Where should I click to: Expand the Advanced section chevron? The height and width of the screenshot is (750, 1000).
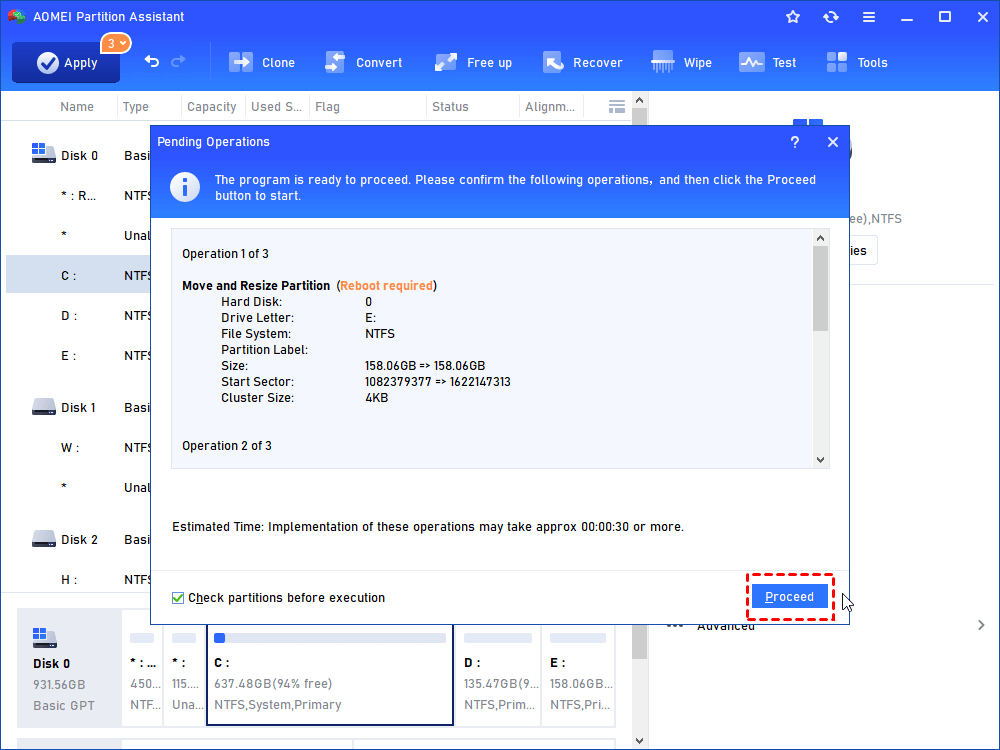981,625
